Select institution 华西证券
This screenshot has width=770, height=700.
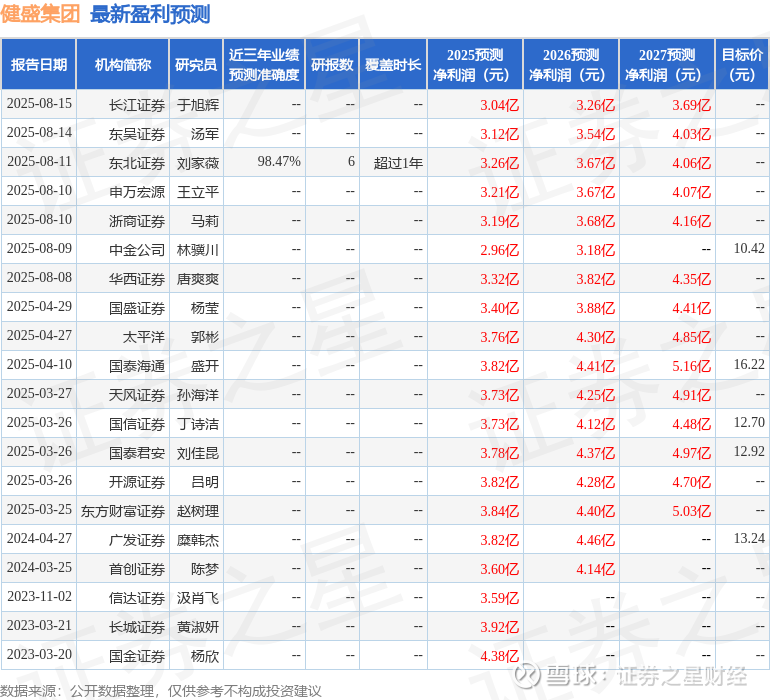click(137, 279)
